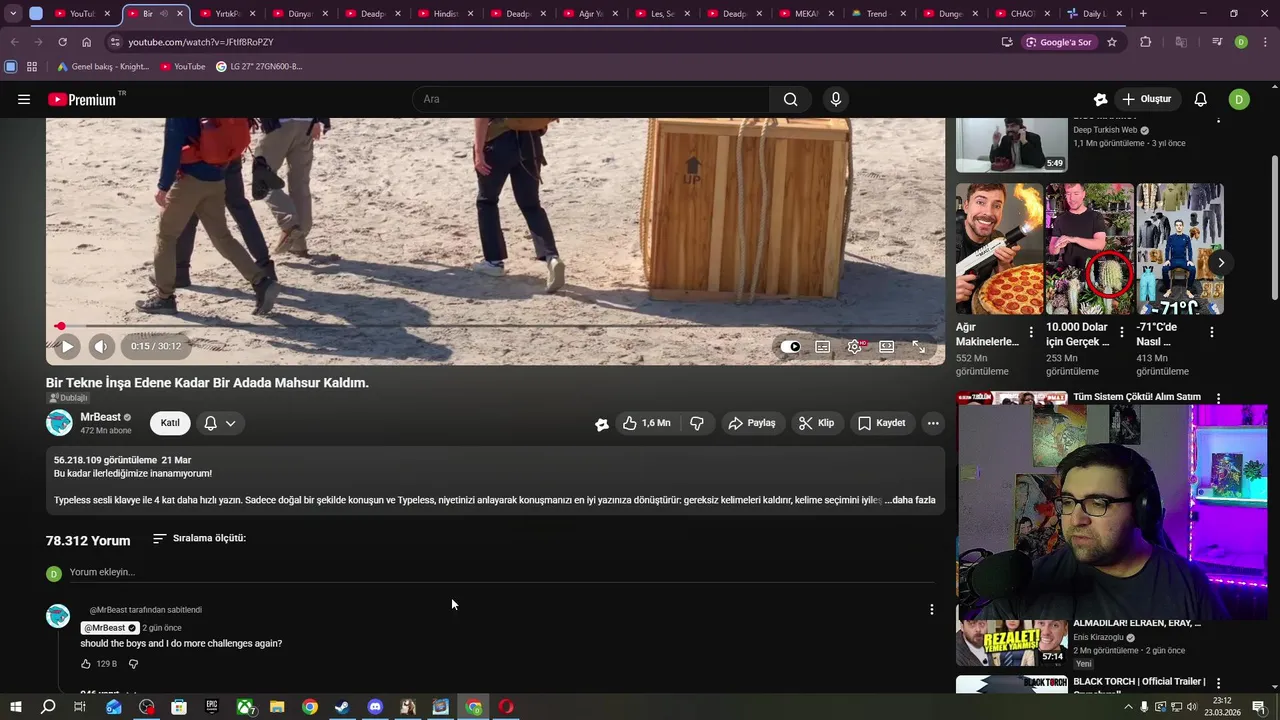
Task: Click the red progress scrubber dot
Action: pyautogui.click(x=60, y=326)
